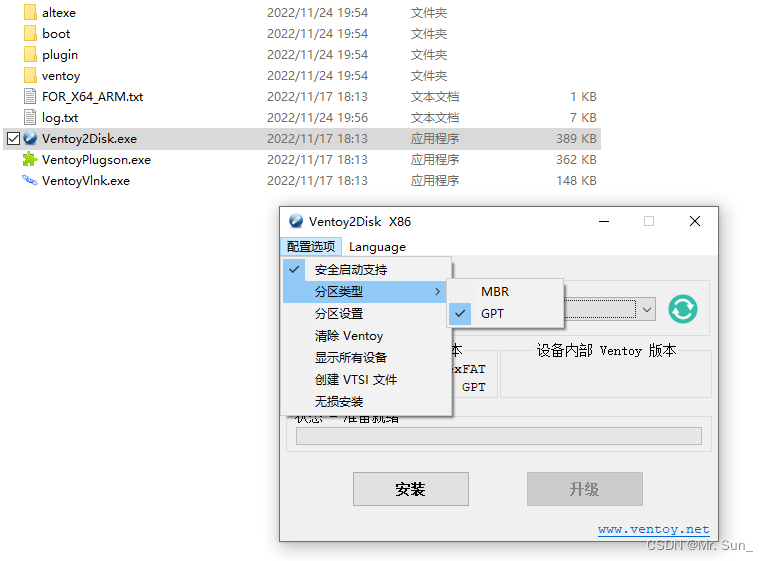
Task: Select file name VentoyVlnk.exe
Action: pyautogui.click(x=86, y=181)
